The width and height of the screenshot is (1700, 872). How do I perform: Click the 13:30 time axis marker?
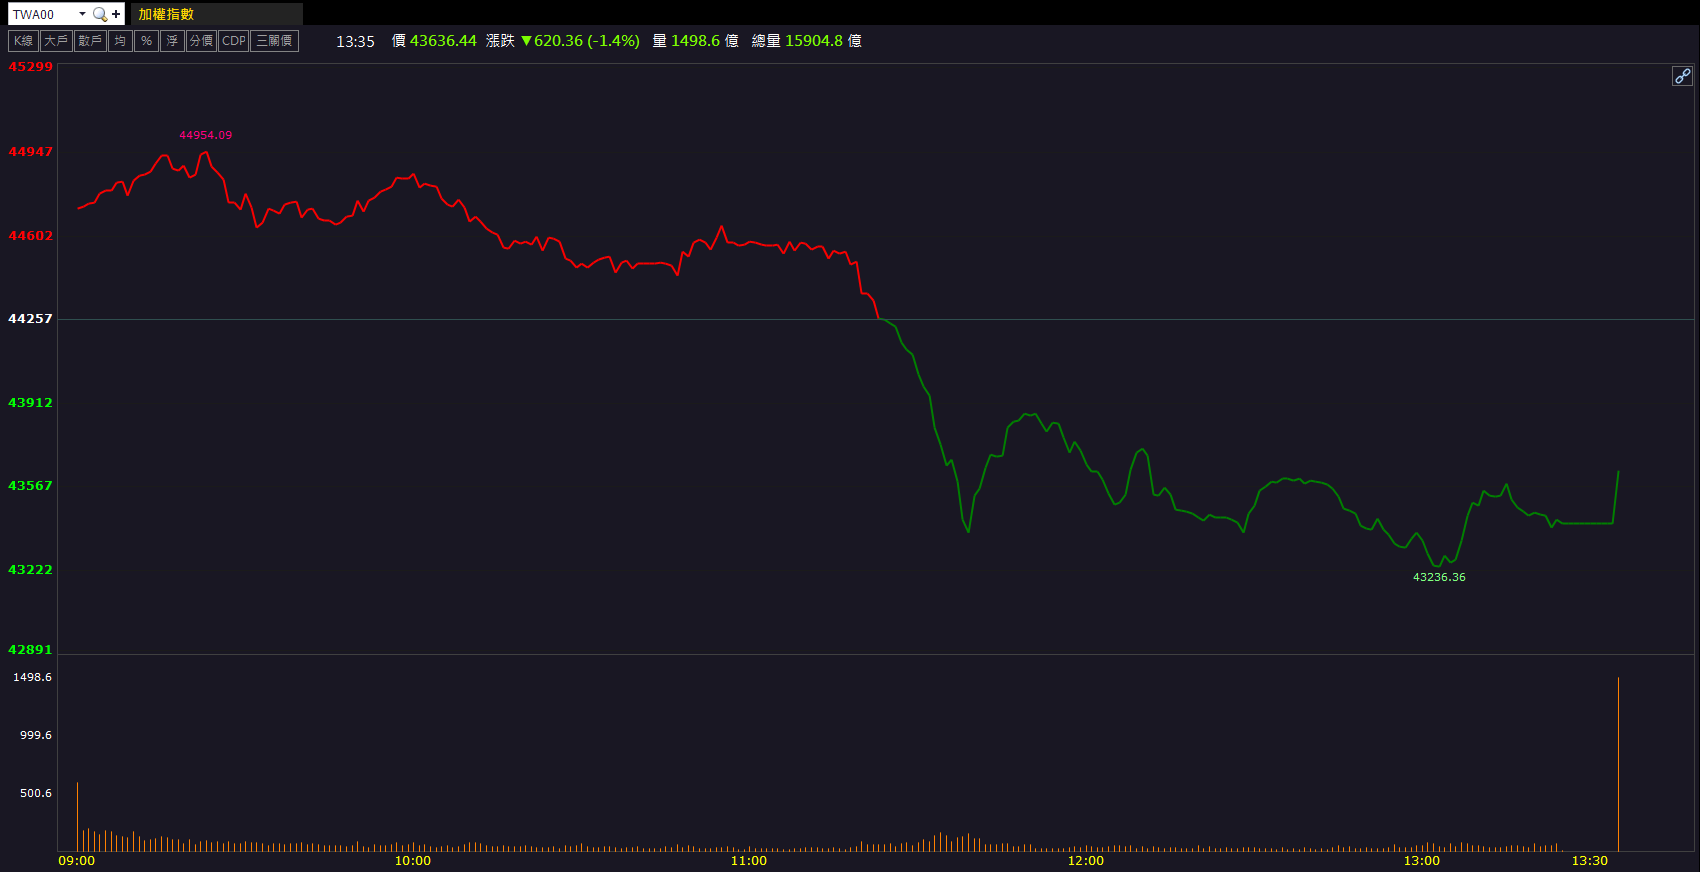(x=1590, y=861)
